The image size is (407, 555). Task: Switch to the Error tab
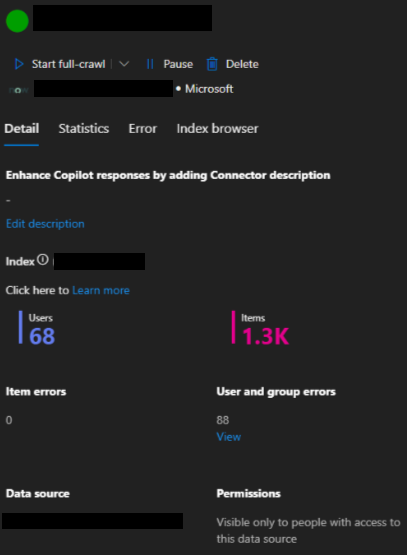tap(143, 128)
